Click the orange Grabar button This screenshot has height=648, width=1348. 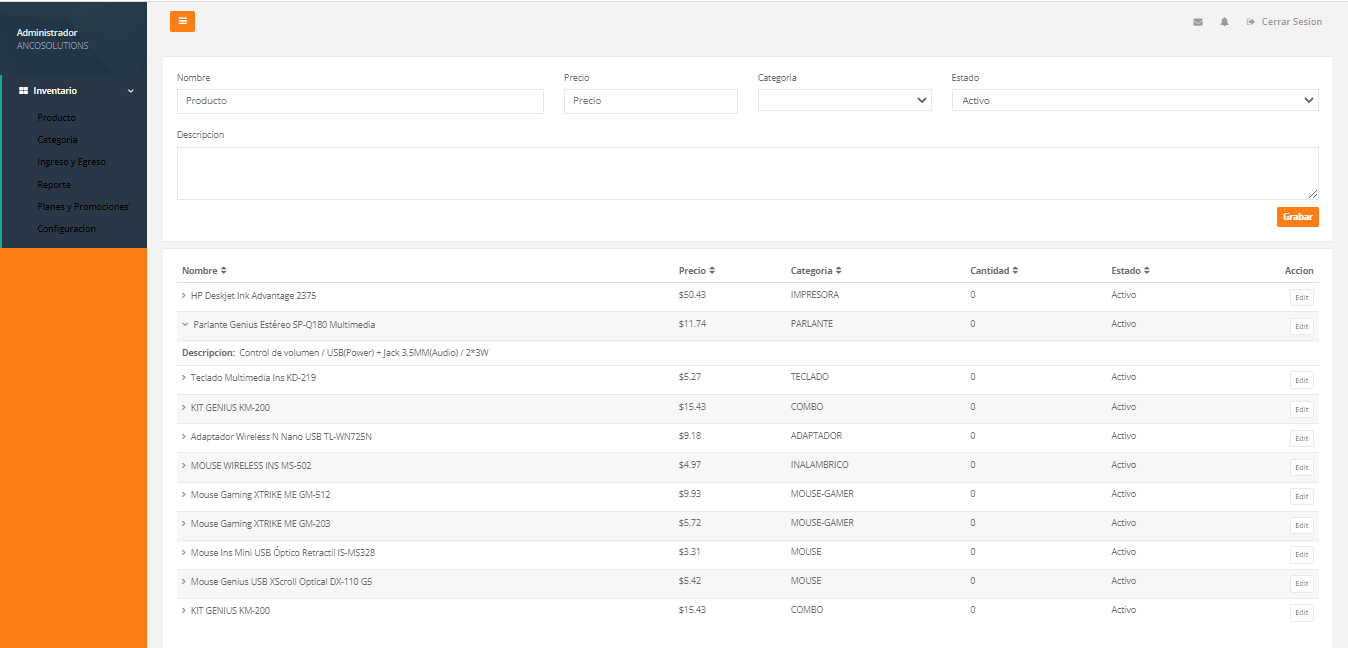click(x=1297, y=217)
